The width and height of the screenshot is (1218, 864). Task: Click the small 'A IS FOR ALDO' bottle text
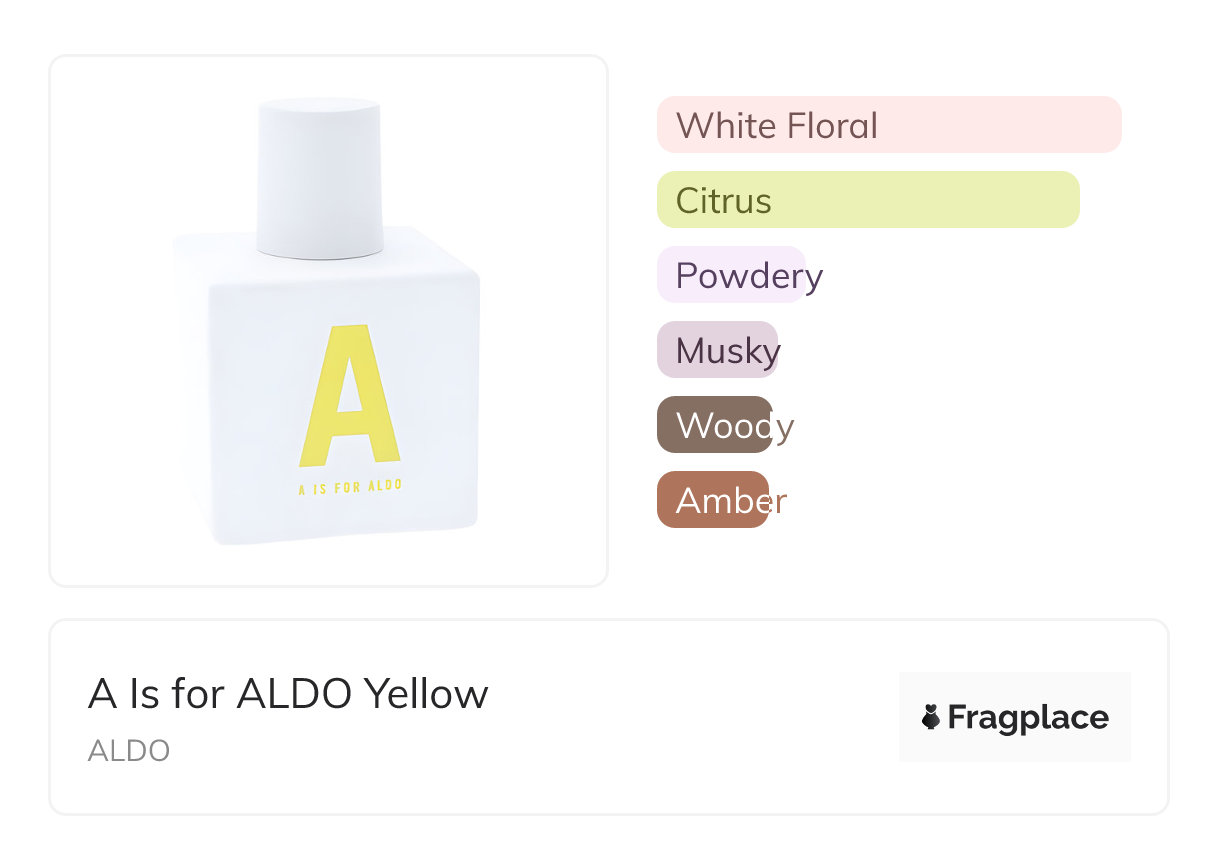tap(350, 487)
